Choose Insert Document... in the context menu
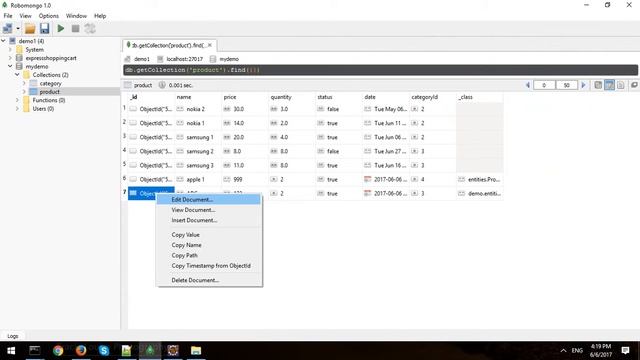The width and height of the screenshot is (640, 360). tap(209, 220)
